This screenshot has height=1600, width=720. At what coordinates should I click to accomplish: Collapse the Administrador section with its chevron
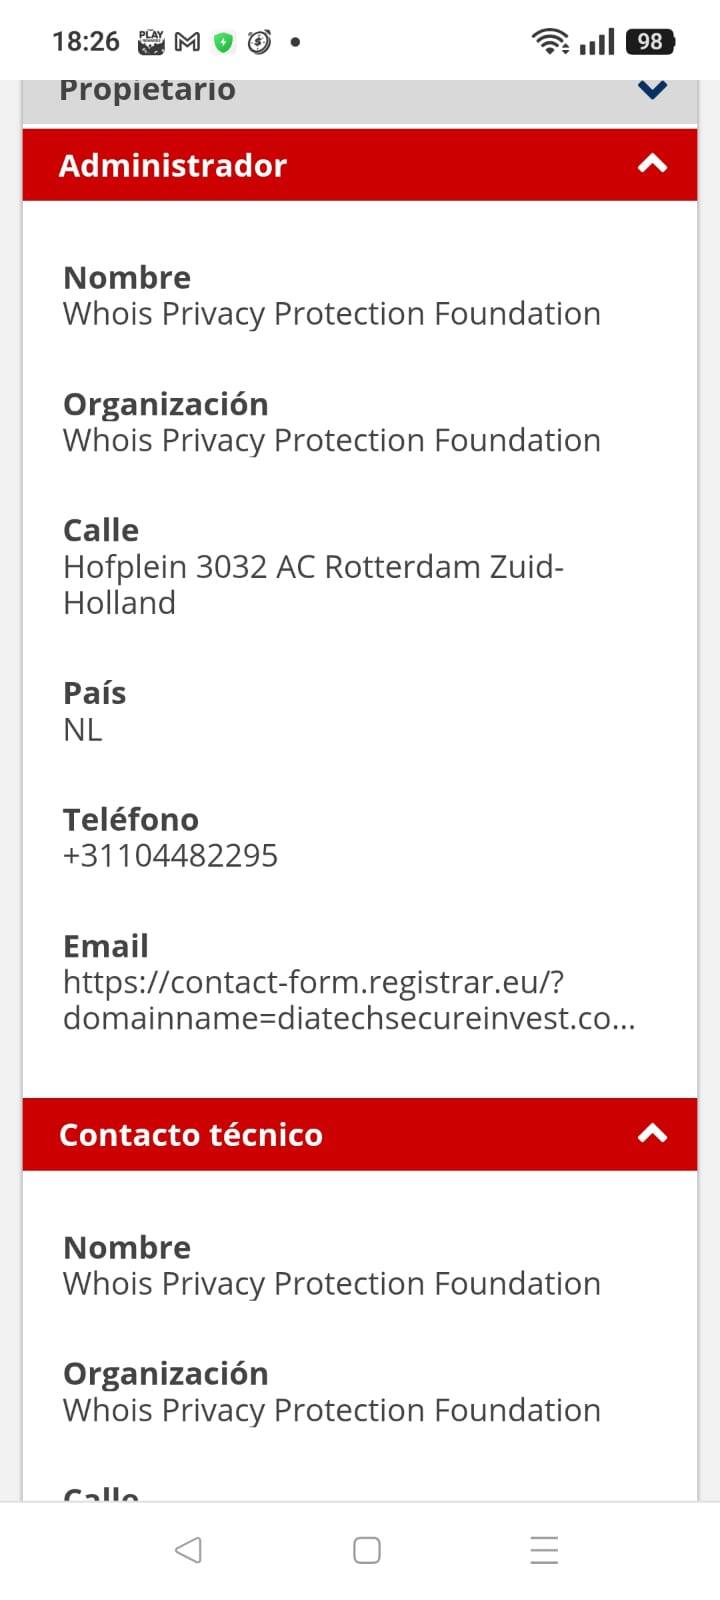[652, 164]
